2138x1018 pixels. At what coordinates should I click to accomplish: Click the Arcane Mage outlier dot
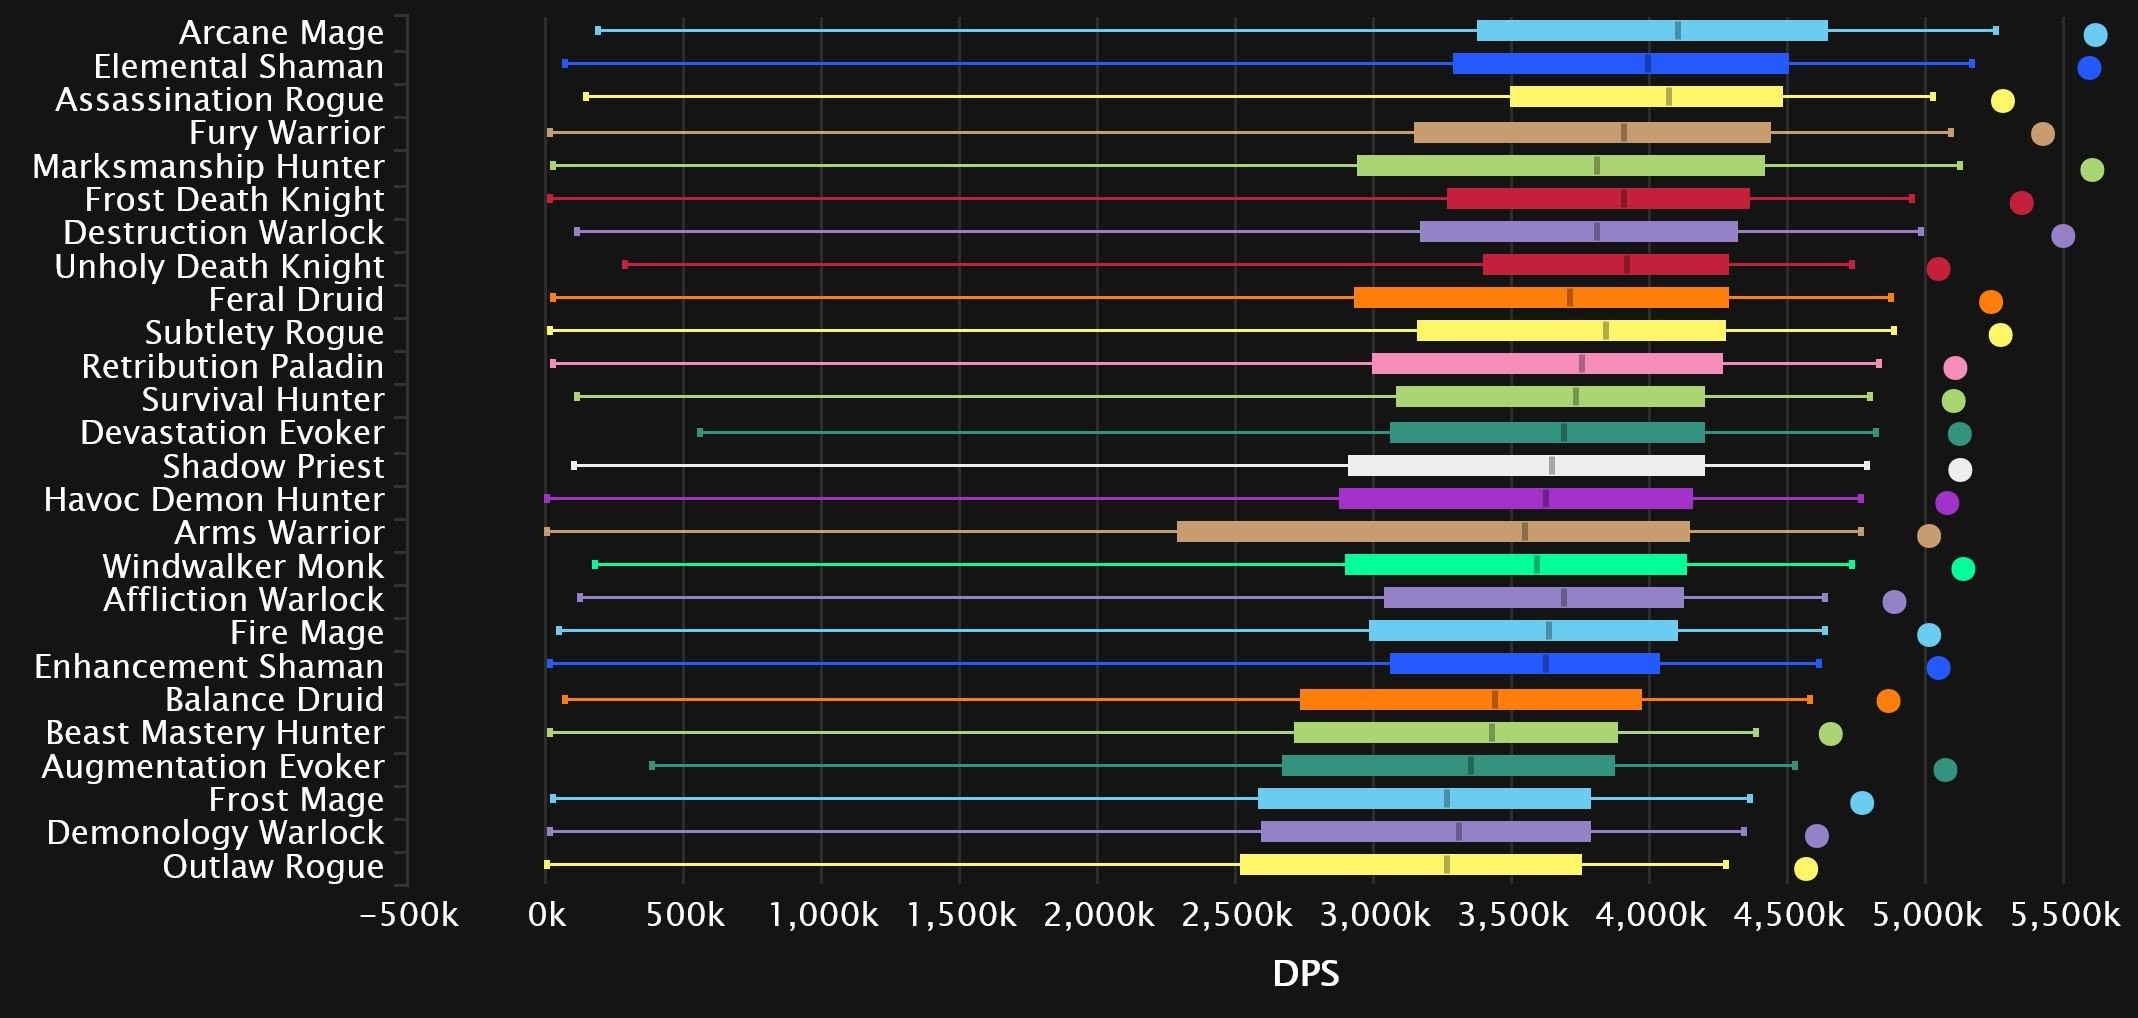2095,35
